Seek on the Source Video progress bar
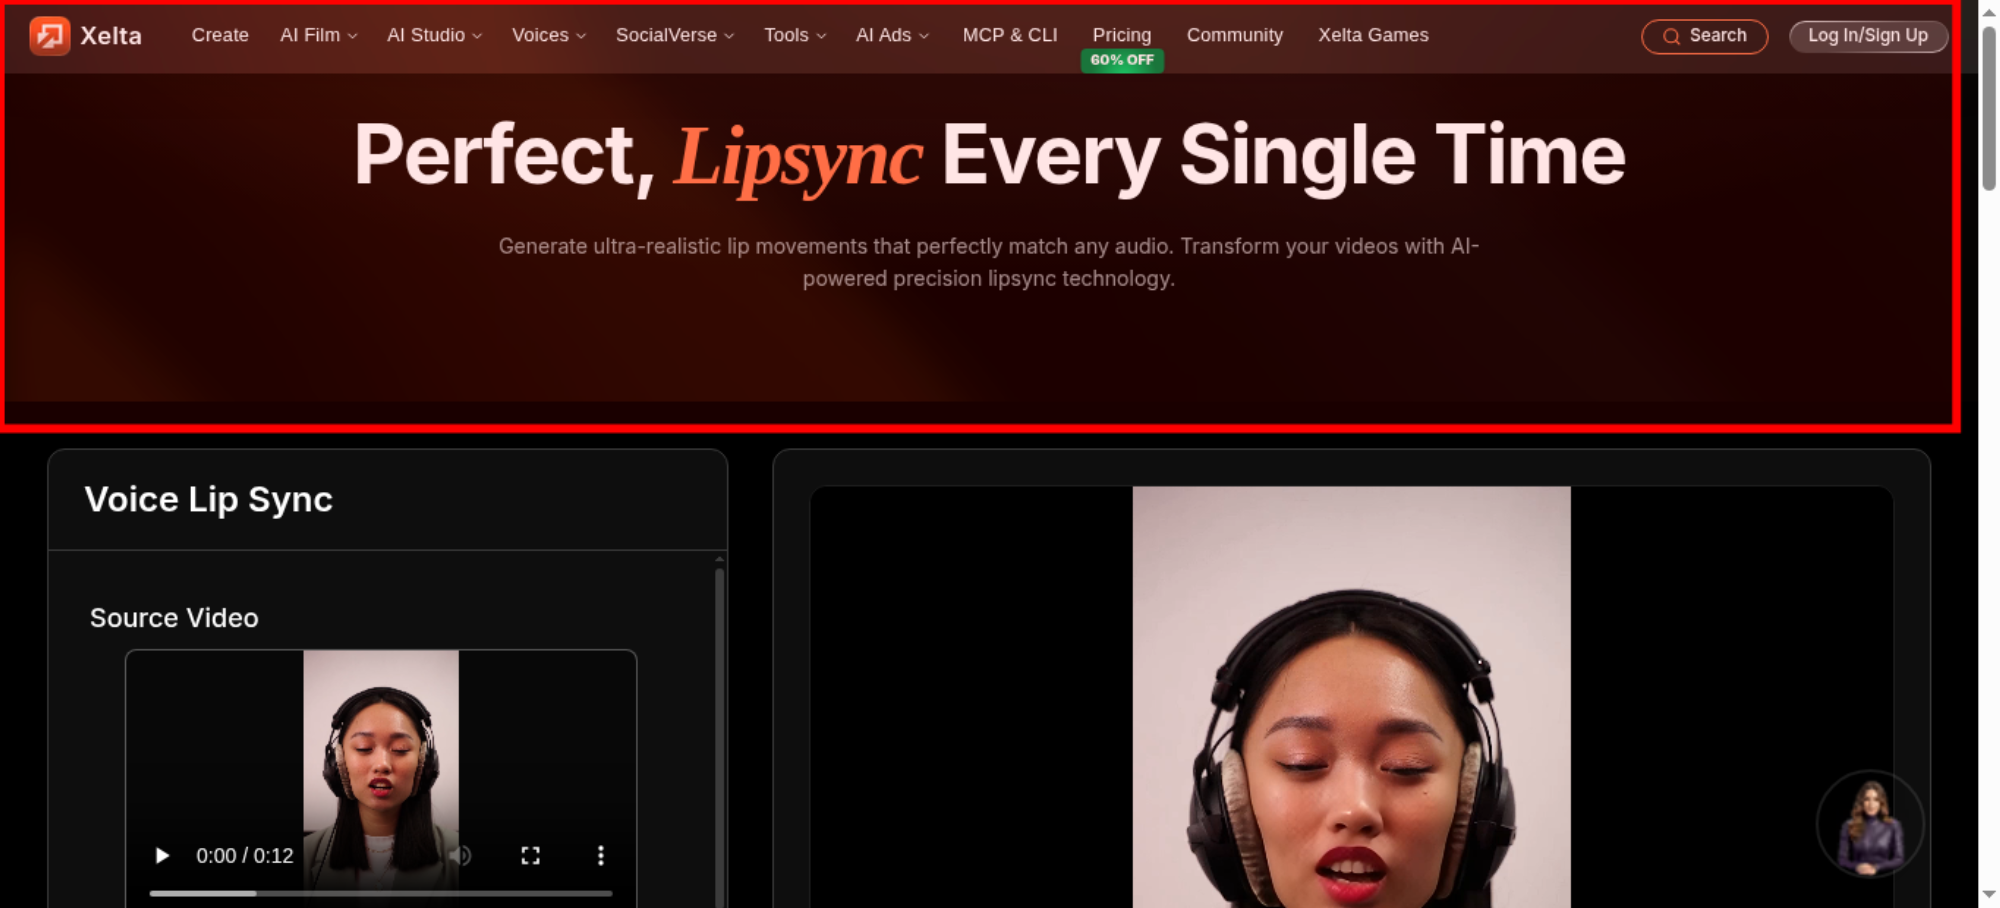 click(x=380, y=893)
